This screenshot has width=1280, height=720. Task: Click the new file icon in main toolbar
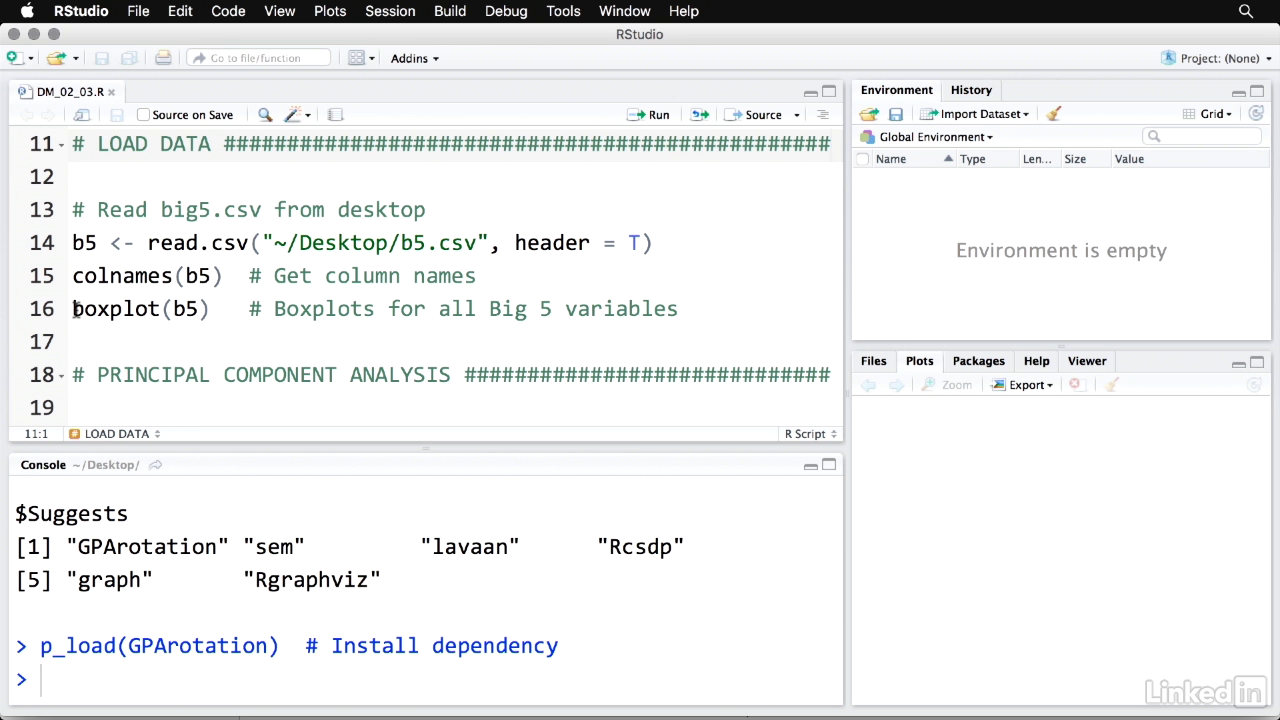coord(14,58)
